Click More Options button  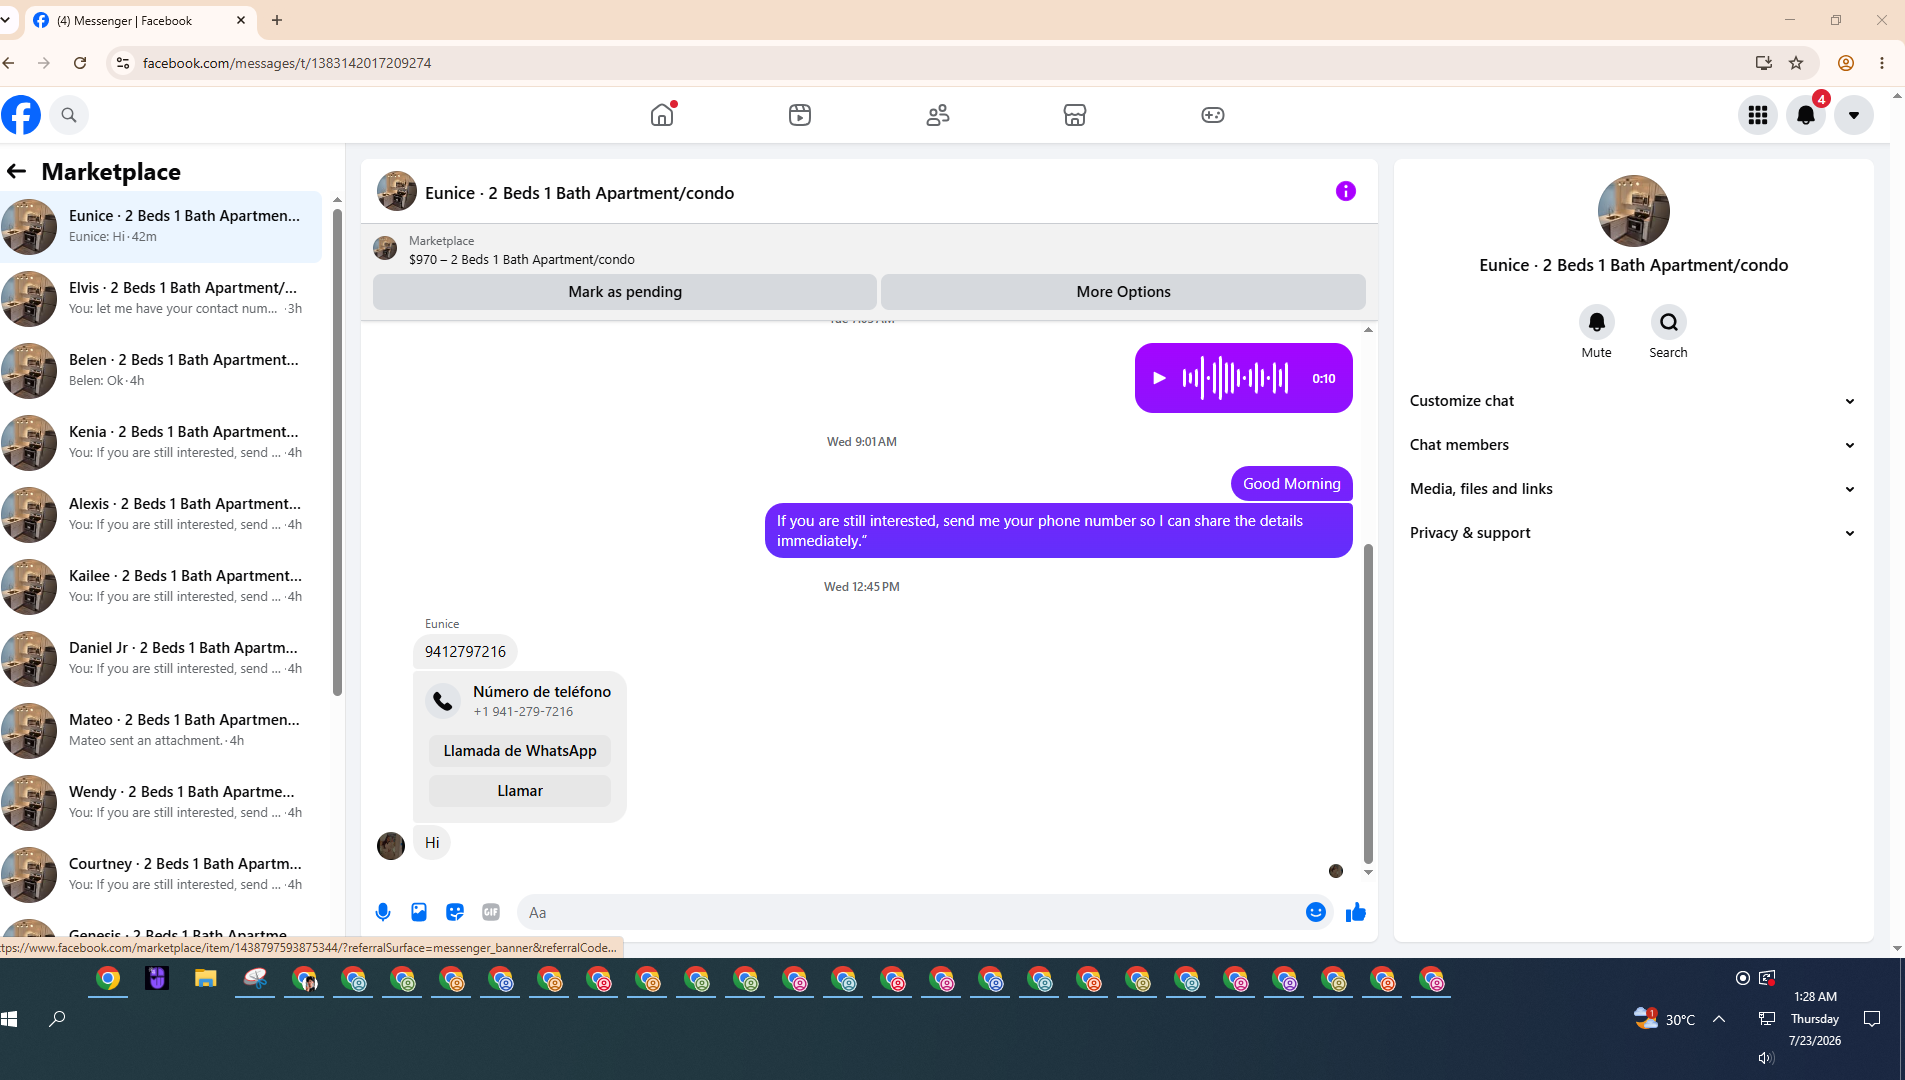1123,292
